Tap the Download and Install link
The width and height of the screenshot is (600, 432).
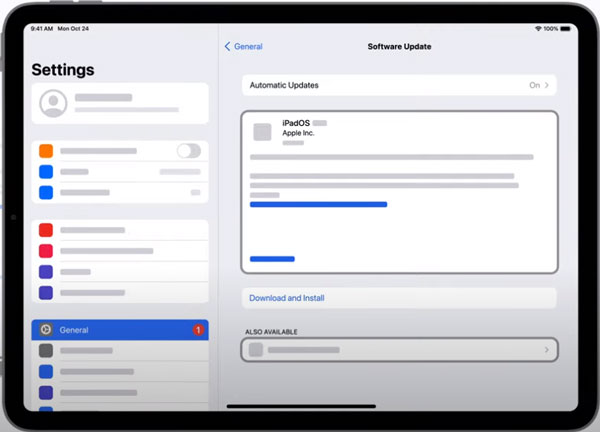tap(287, 298)
